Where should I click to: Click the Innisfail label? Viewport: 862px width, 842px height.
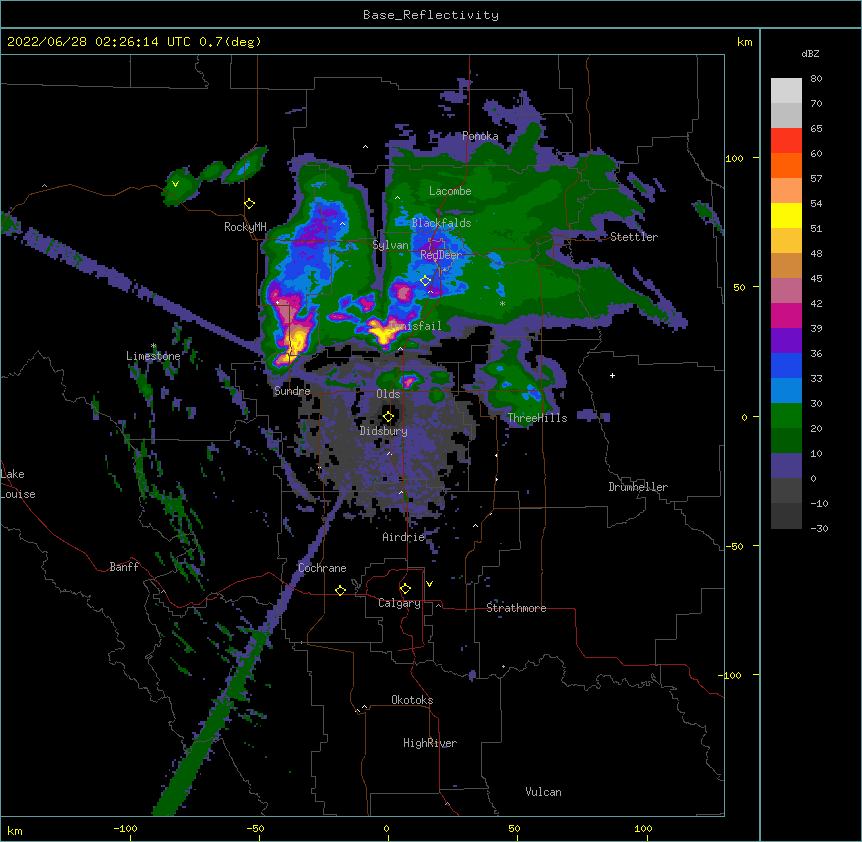(x=415, y=326)
